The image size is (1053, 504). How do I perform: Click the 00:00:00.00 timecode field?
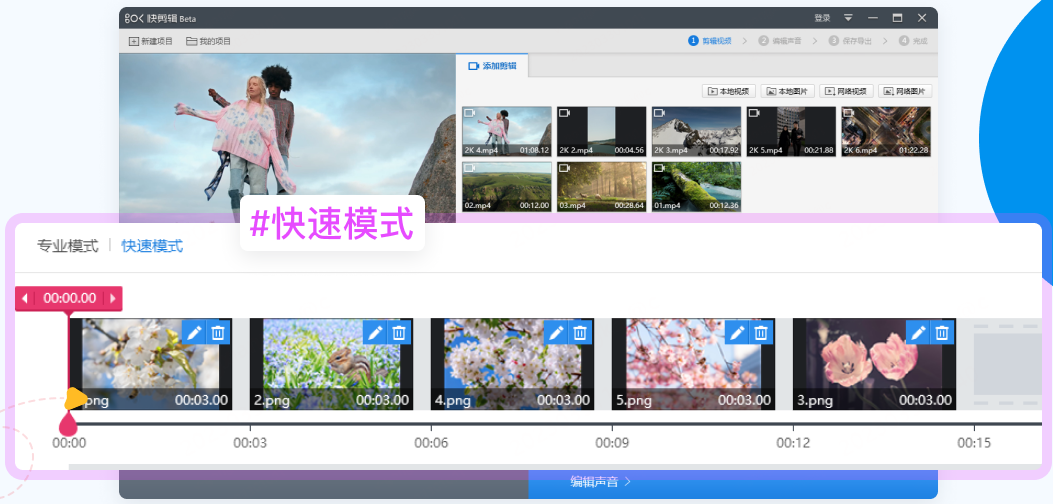69,298
